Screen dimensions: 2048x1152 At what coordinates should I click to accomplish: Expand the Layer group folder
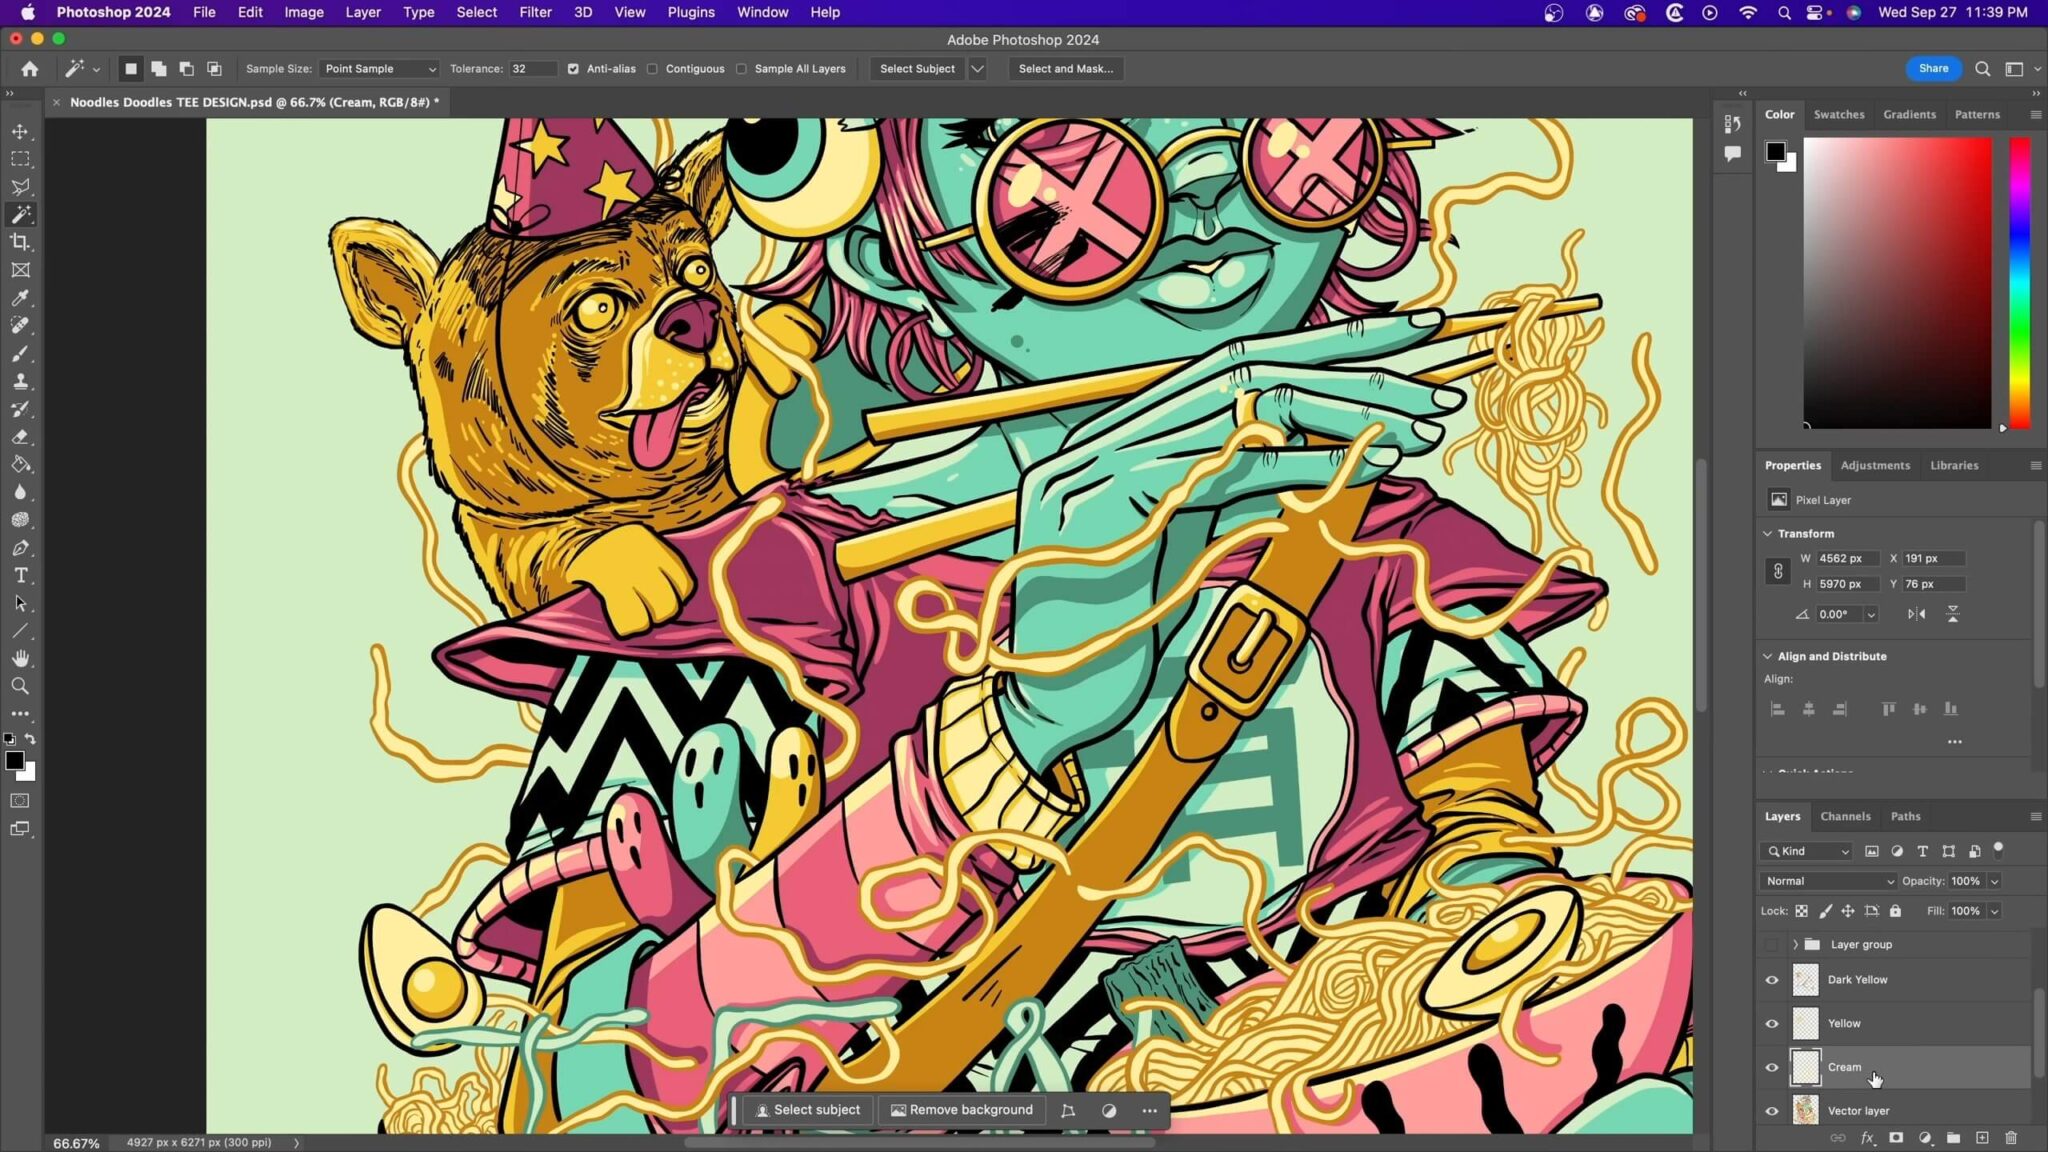click(1795, 944)
